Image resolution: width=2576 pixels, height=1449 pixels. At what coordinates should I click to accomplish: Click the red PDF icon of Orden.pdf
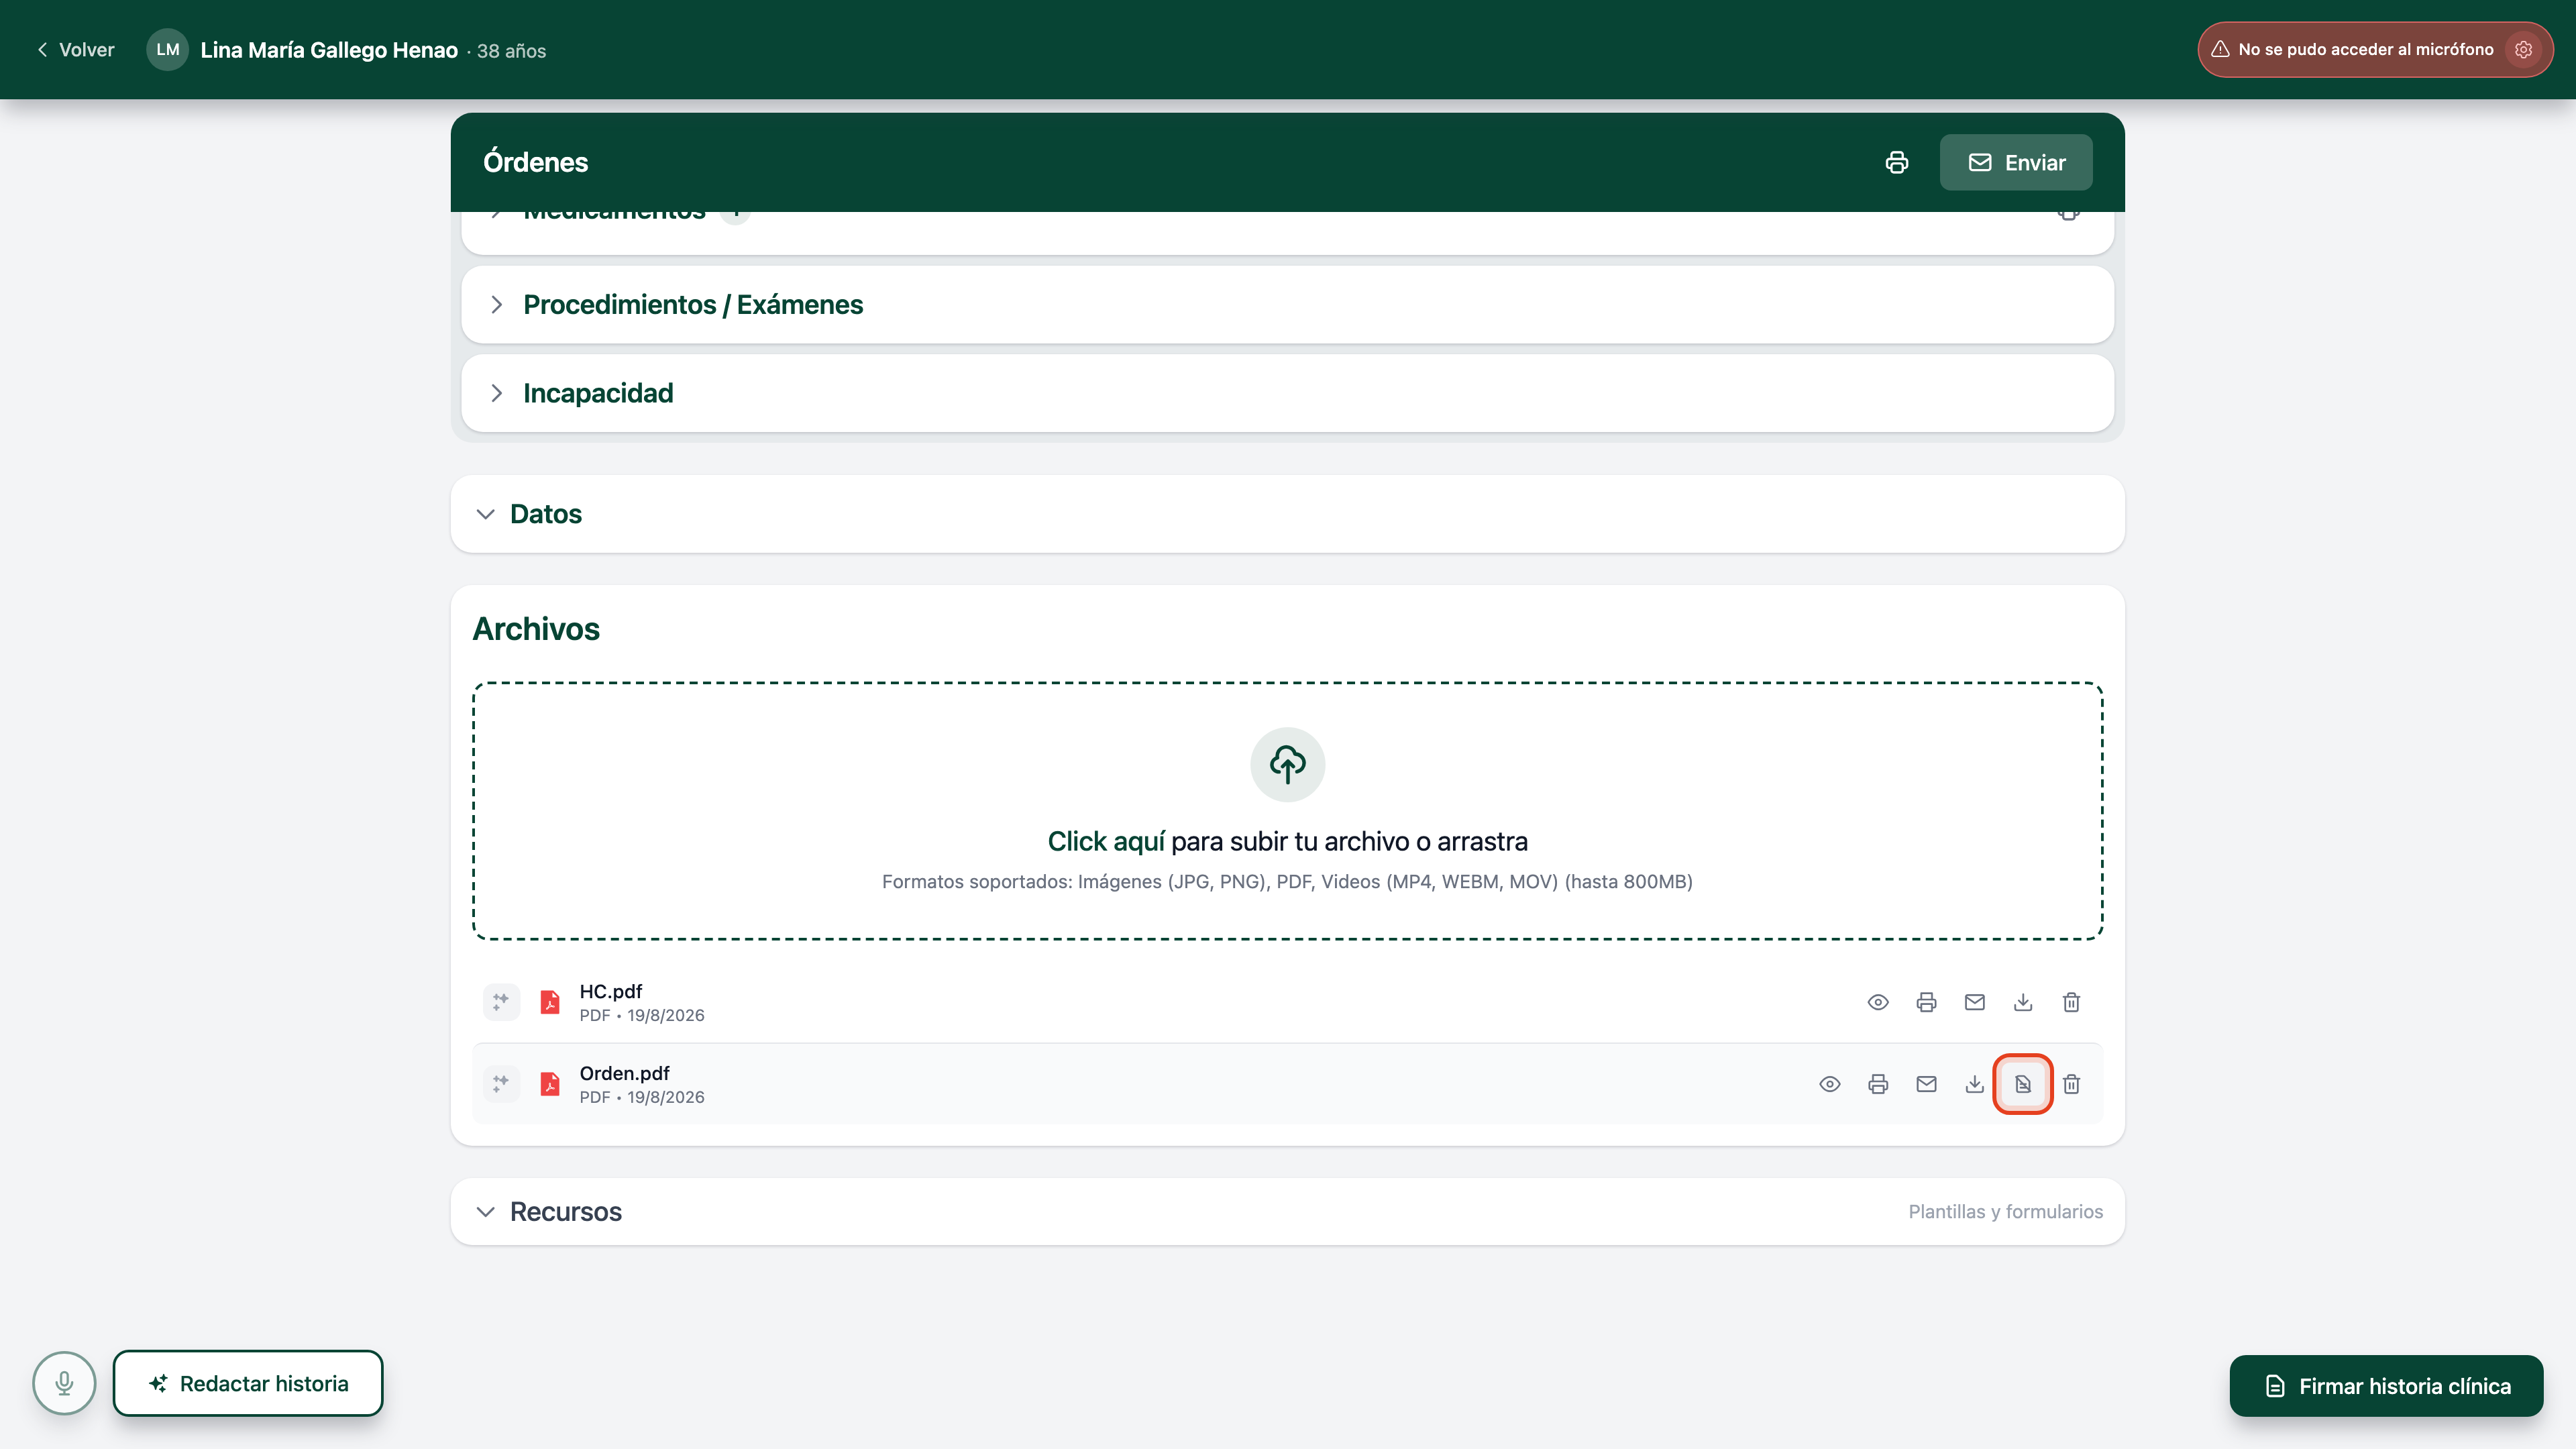tap(550, 1084)
